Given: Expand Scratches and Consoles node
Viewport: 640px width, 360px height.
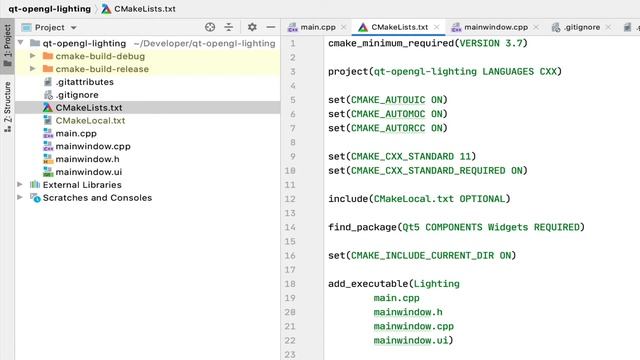Looking at the screenshot, I should coord(20,198).
